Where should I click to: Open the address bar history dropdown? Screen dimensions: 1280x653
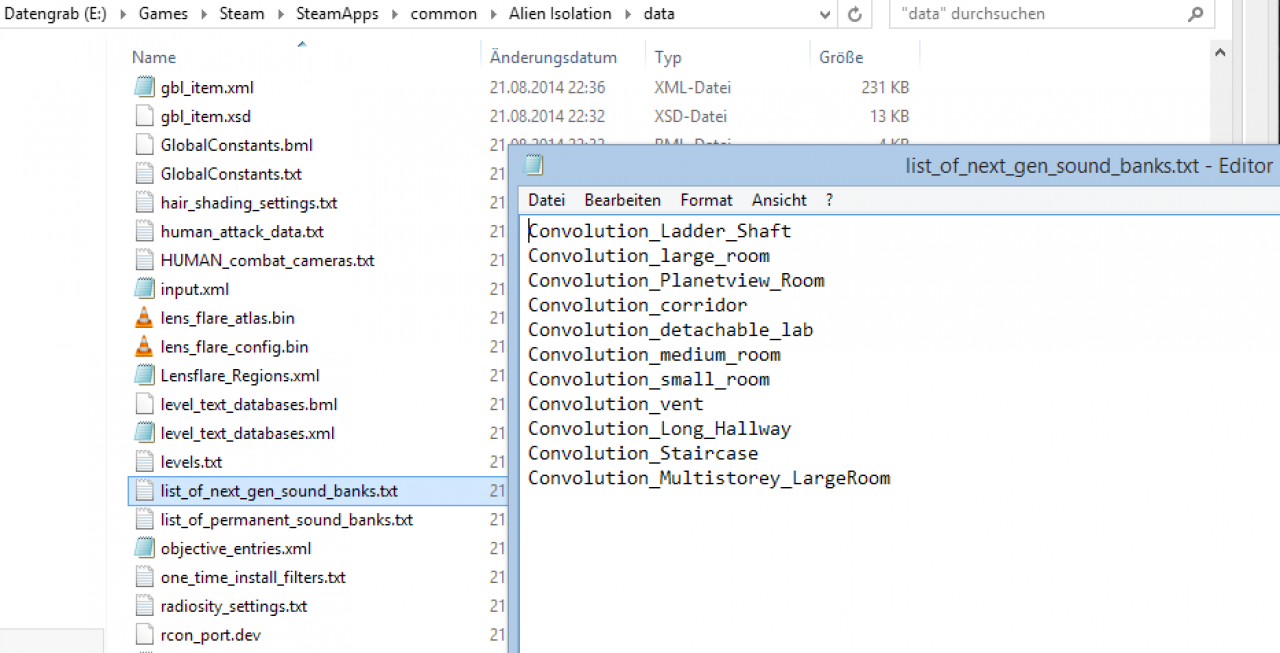[825, 14]
